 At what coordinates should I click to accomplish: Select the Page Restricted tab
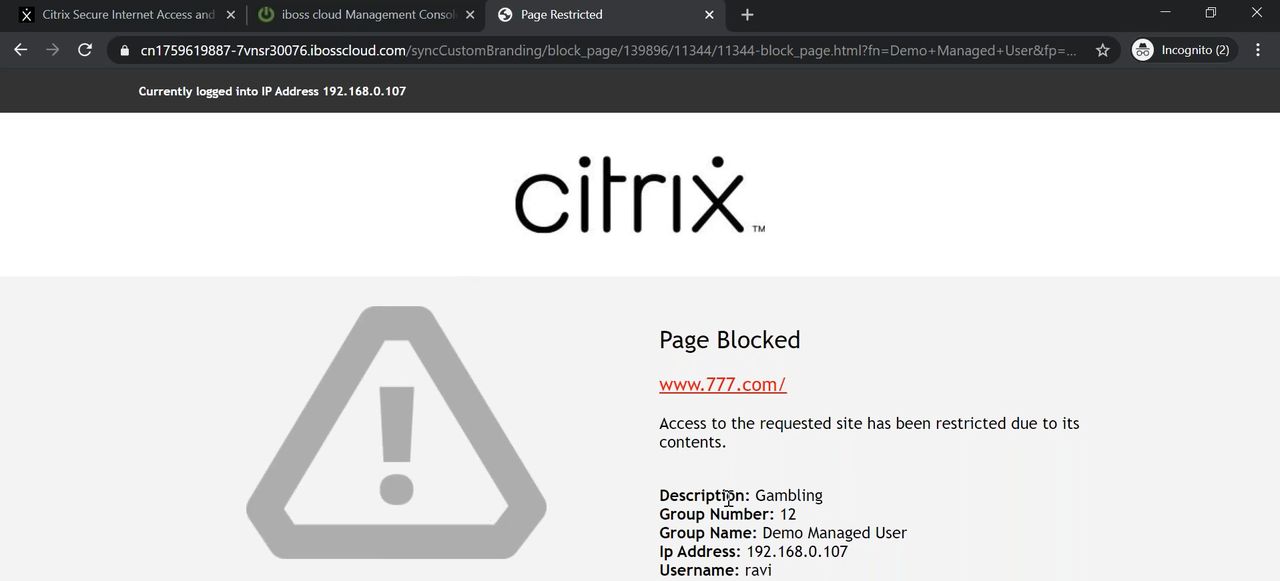point(600,15)
